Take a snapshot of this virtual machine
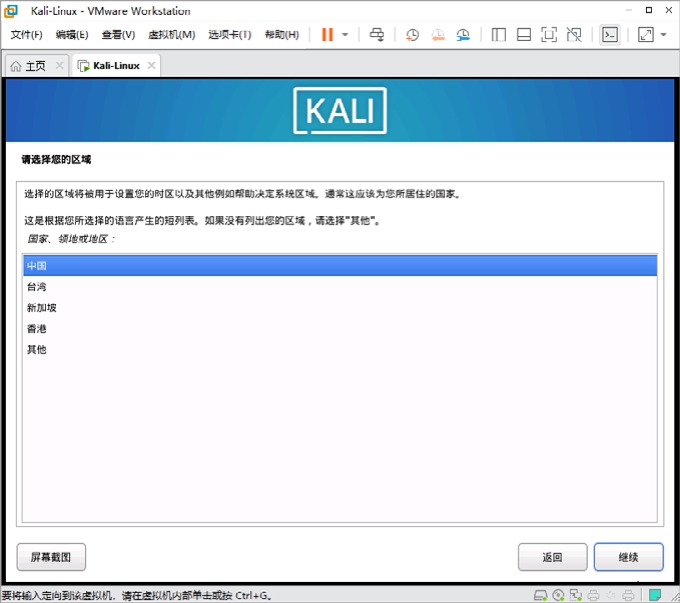 point(412,35)
